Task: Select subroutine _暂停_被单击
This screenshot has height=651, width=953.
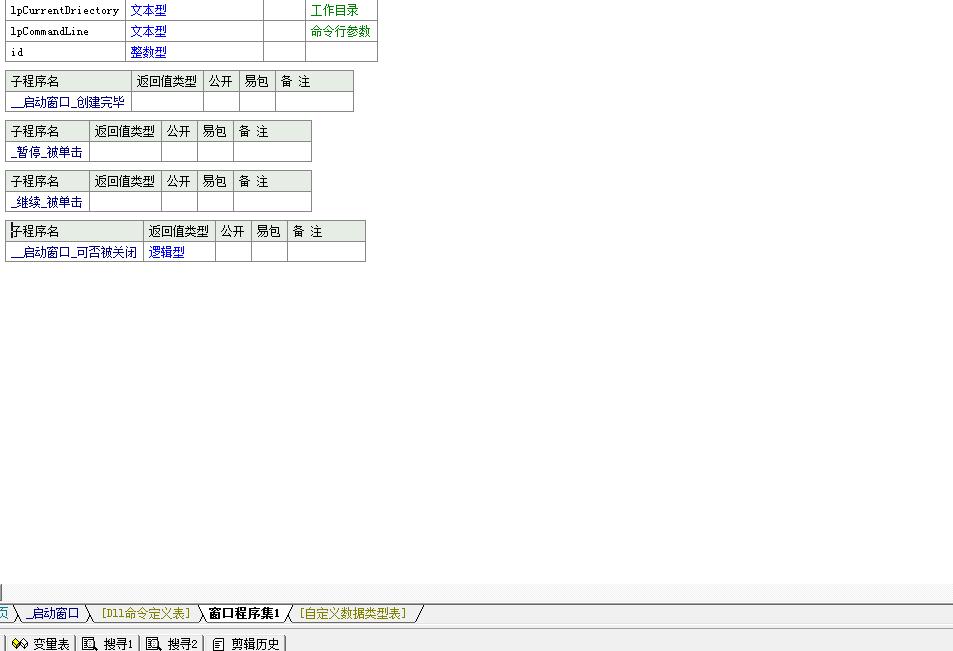Action: click(47, 152)
